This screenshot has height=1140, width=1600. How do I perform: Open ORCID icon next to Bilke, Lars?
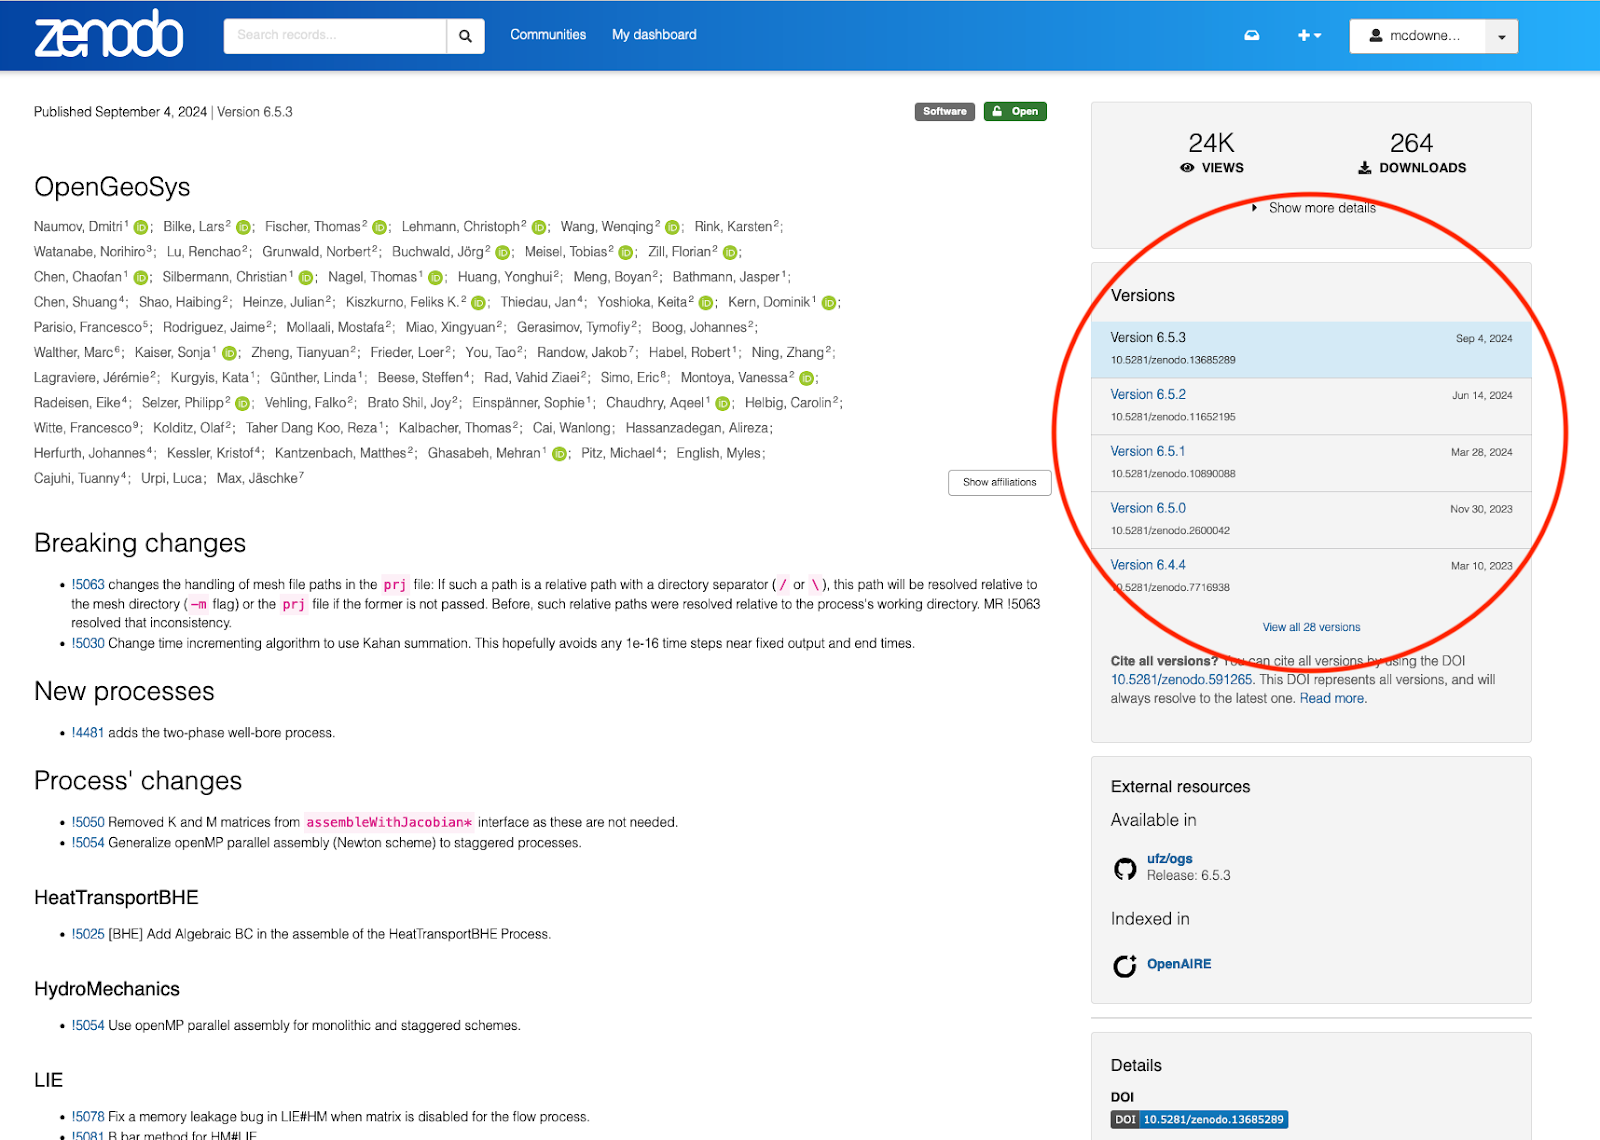pyautogui.click(x=243, y=227)
